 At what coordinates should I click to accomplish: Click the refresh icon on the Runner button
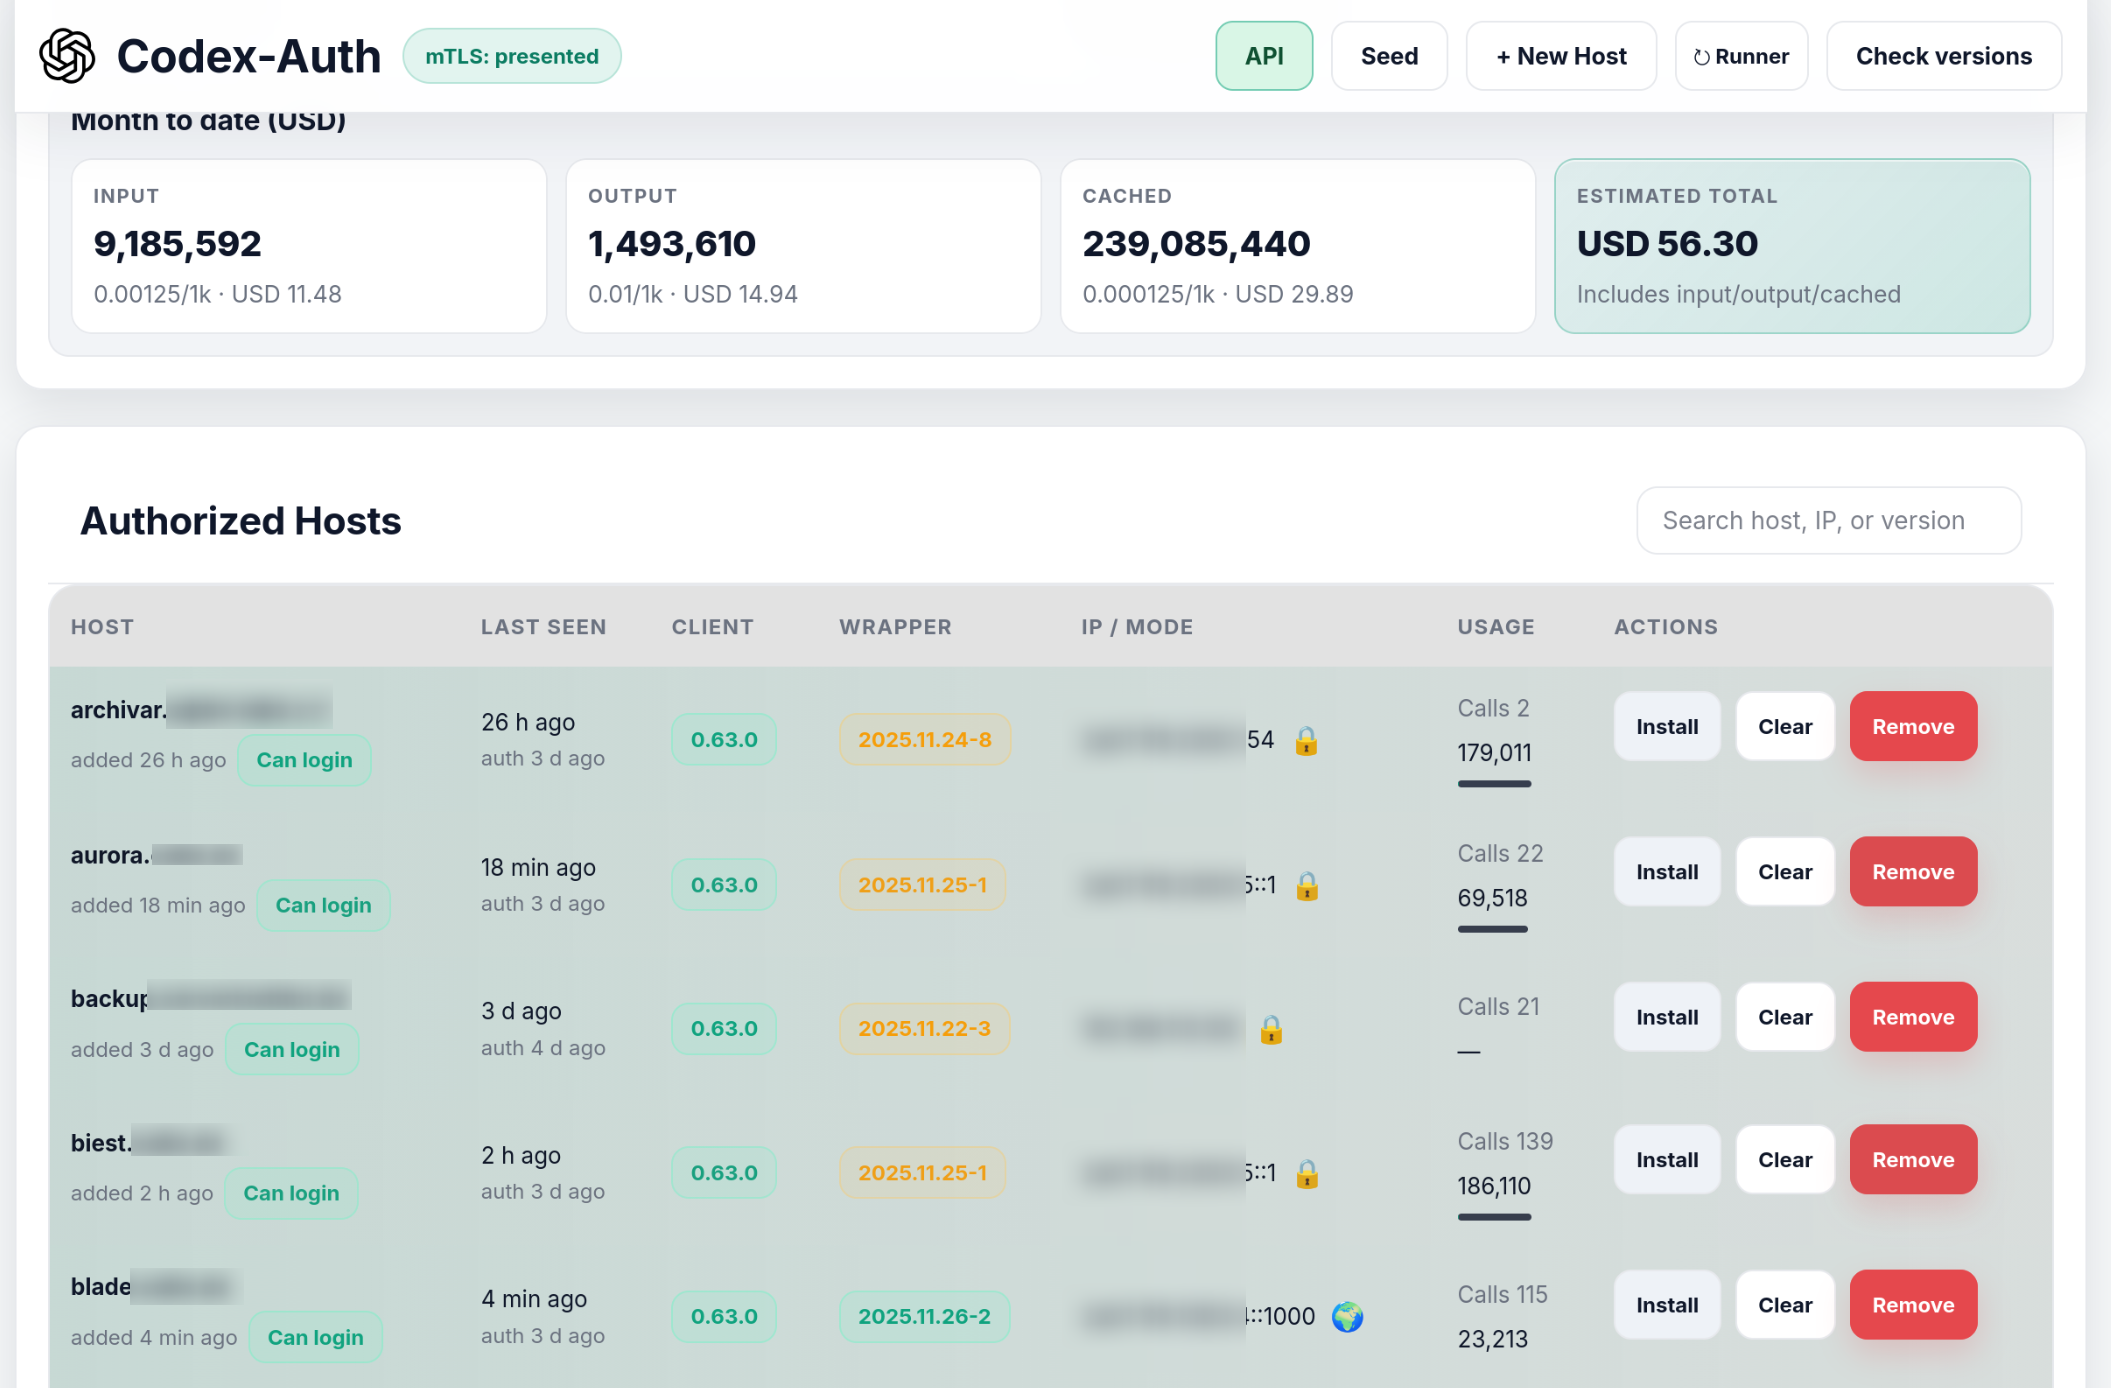pyautogui.click(x=1704, y=56)
